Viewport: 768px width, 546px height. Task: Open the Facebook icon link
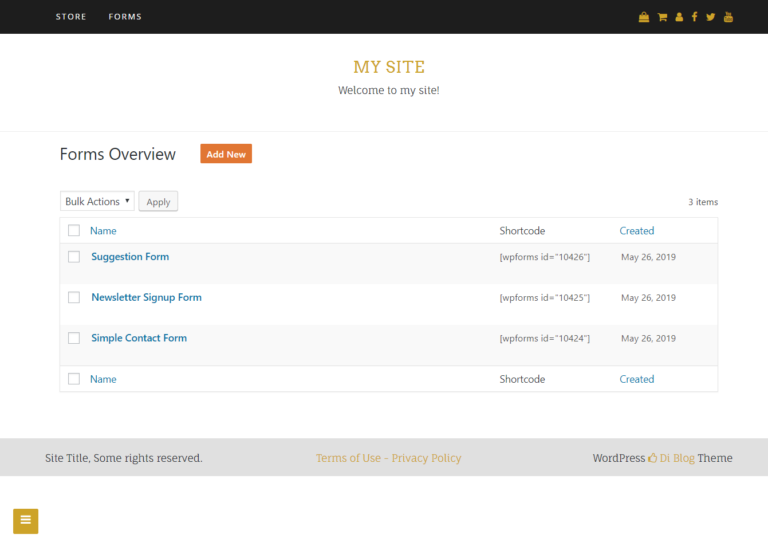(x=694, y=17)
